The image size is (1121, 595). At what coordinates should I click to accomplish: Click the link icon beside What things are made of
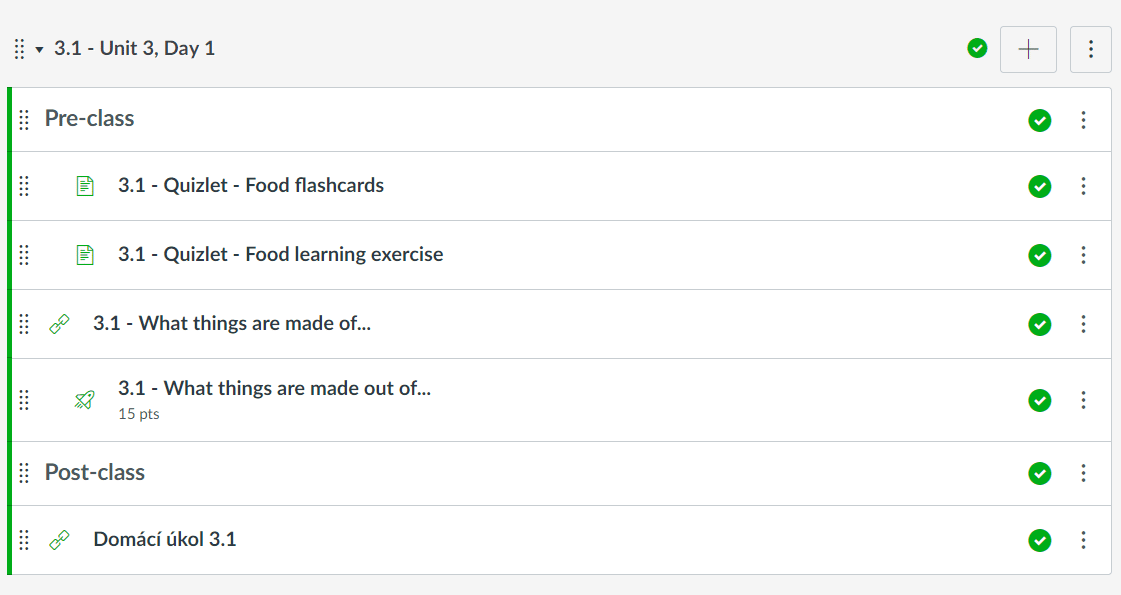(x=59, y=324)
